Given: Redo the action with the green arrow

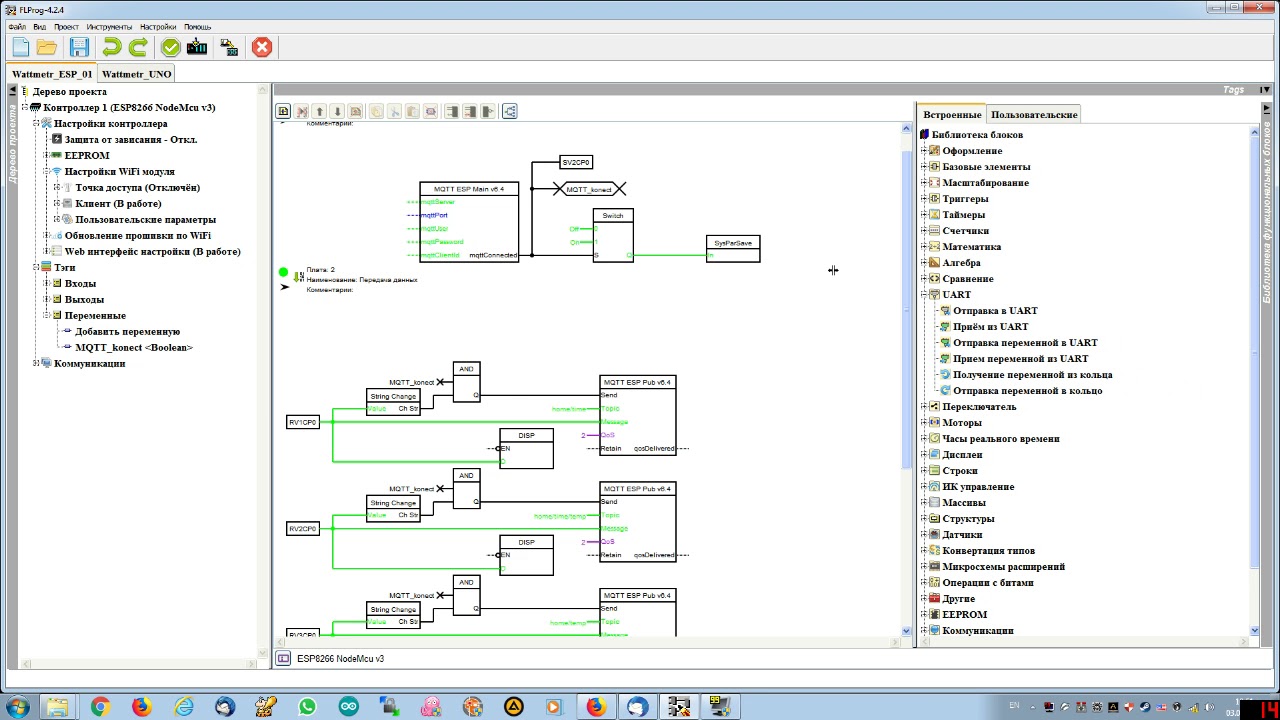Looking at the screenshot, I should click(138, 47).
